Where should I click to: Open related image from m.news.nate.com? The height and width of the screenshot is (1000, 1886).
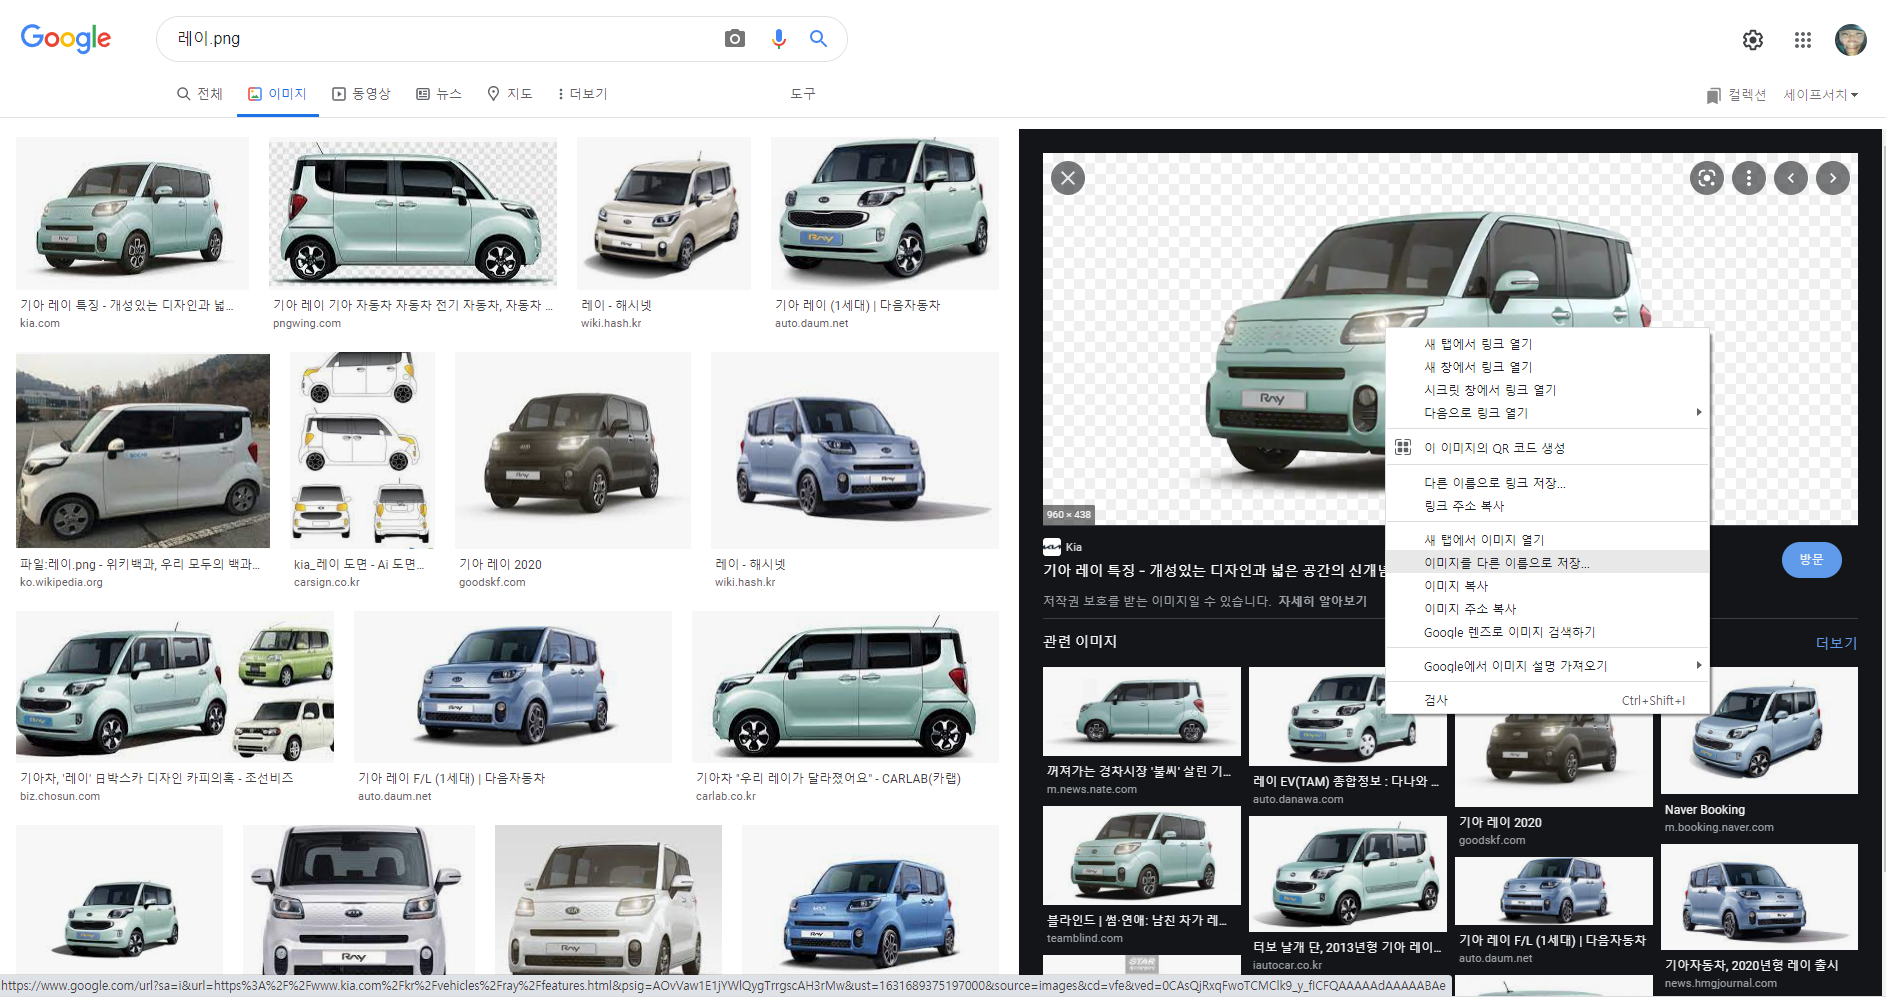[1141, 711]
